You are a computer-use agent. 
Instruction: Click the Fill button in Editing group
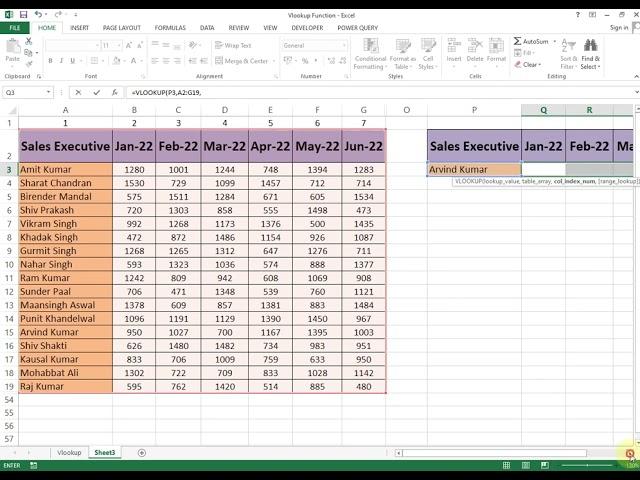[524, 53]
